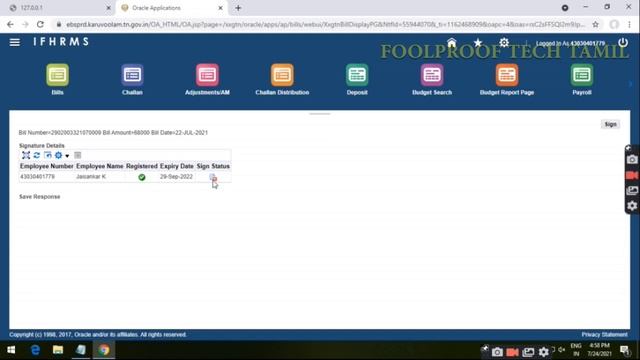Sort by Employee Number column header

(47, 166)
